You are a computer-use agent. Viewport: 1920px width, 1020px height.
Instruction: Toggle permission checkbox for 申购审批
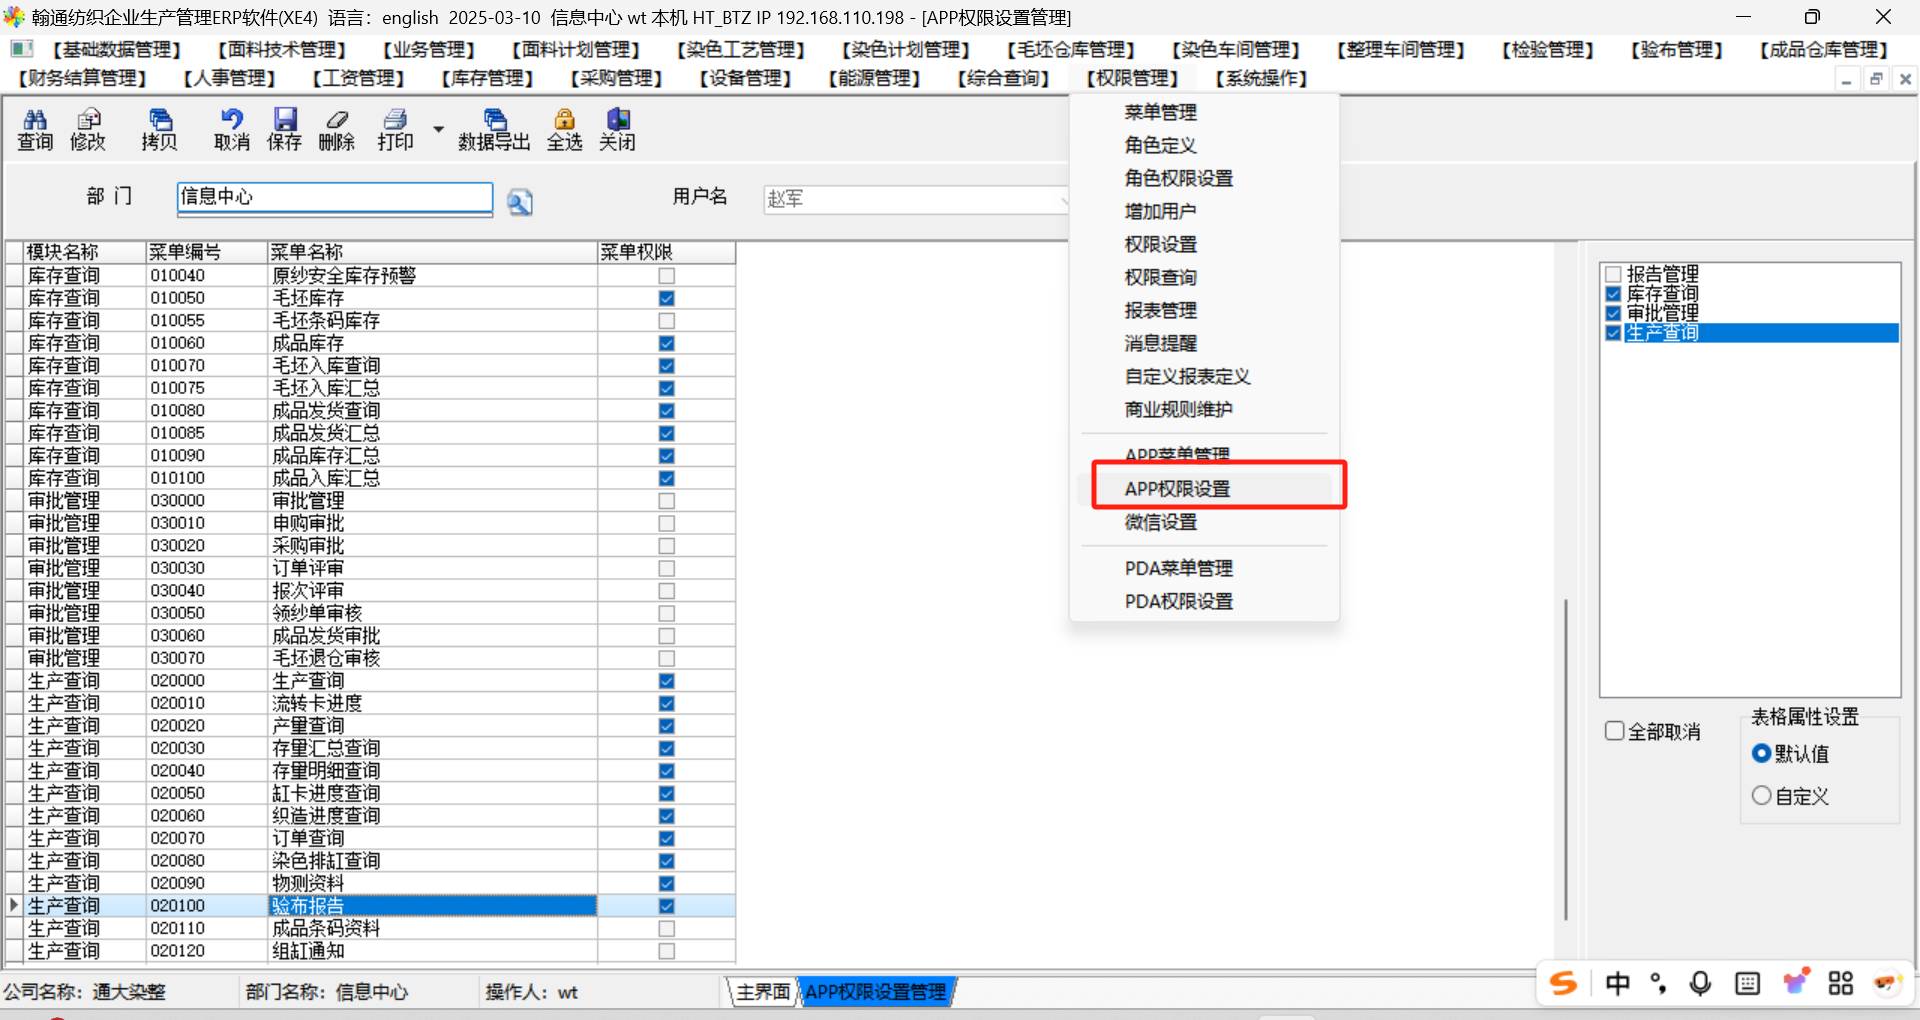[x=667, y=524]
